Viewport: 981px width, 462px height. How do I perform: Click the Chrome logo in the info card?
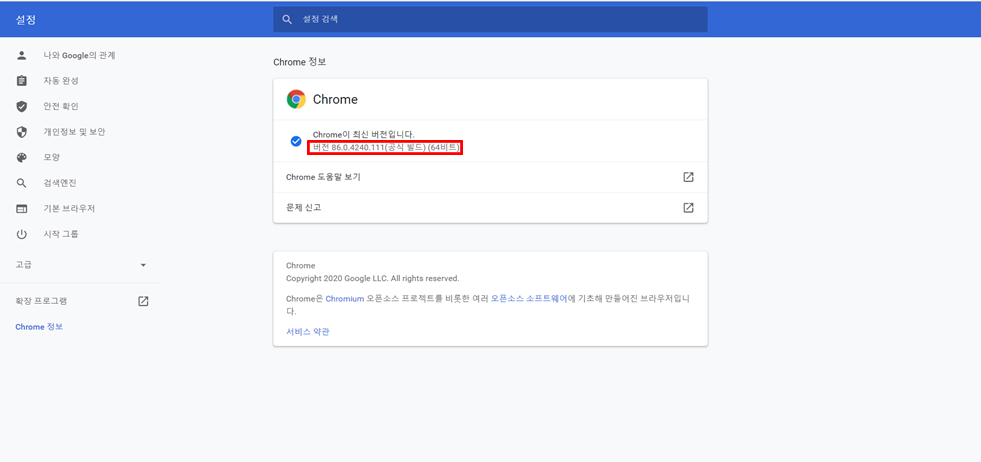[296, 100]
